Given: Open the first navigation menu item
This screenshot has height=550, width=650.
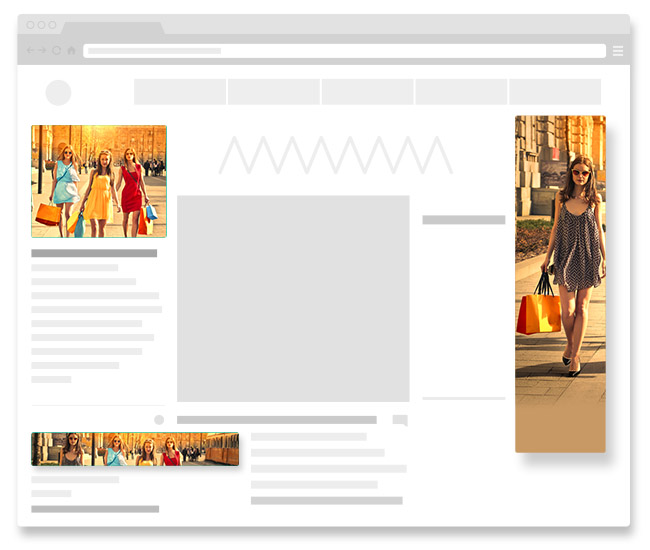Looking at the screenshot, I should click(180, 92).
